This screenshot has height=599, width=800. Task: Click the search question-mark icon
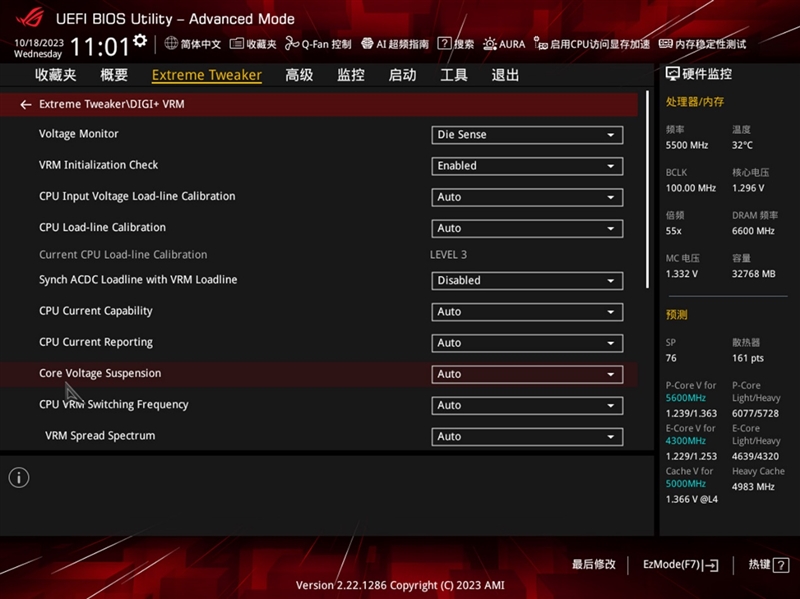444,43
